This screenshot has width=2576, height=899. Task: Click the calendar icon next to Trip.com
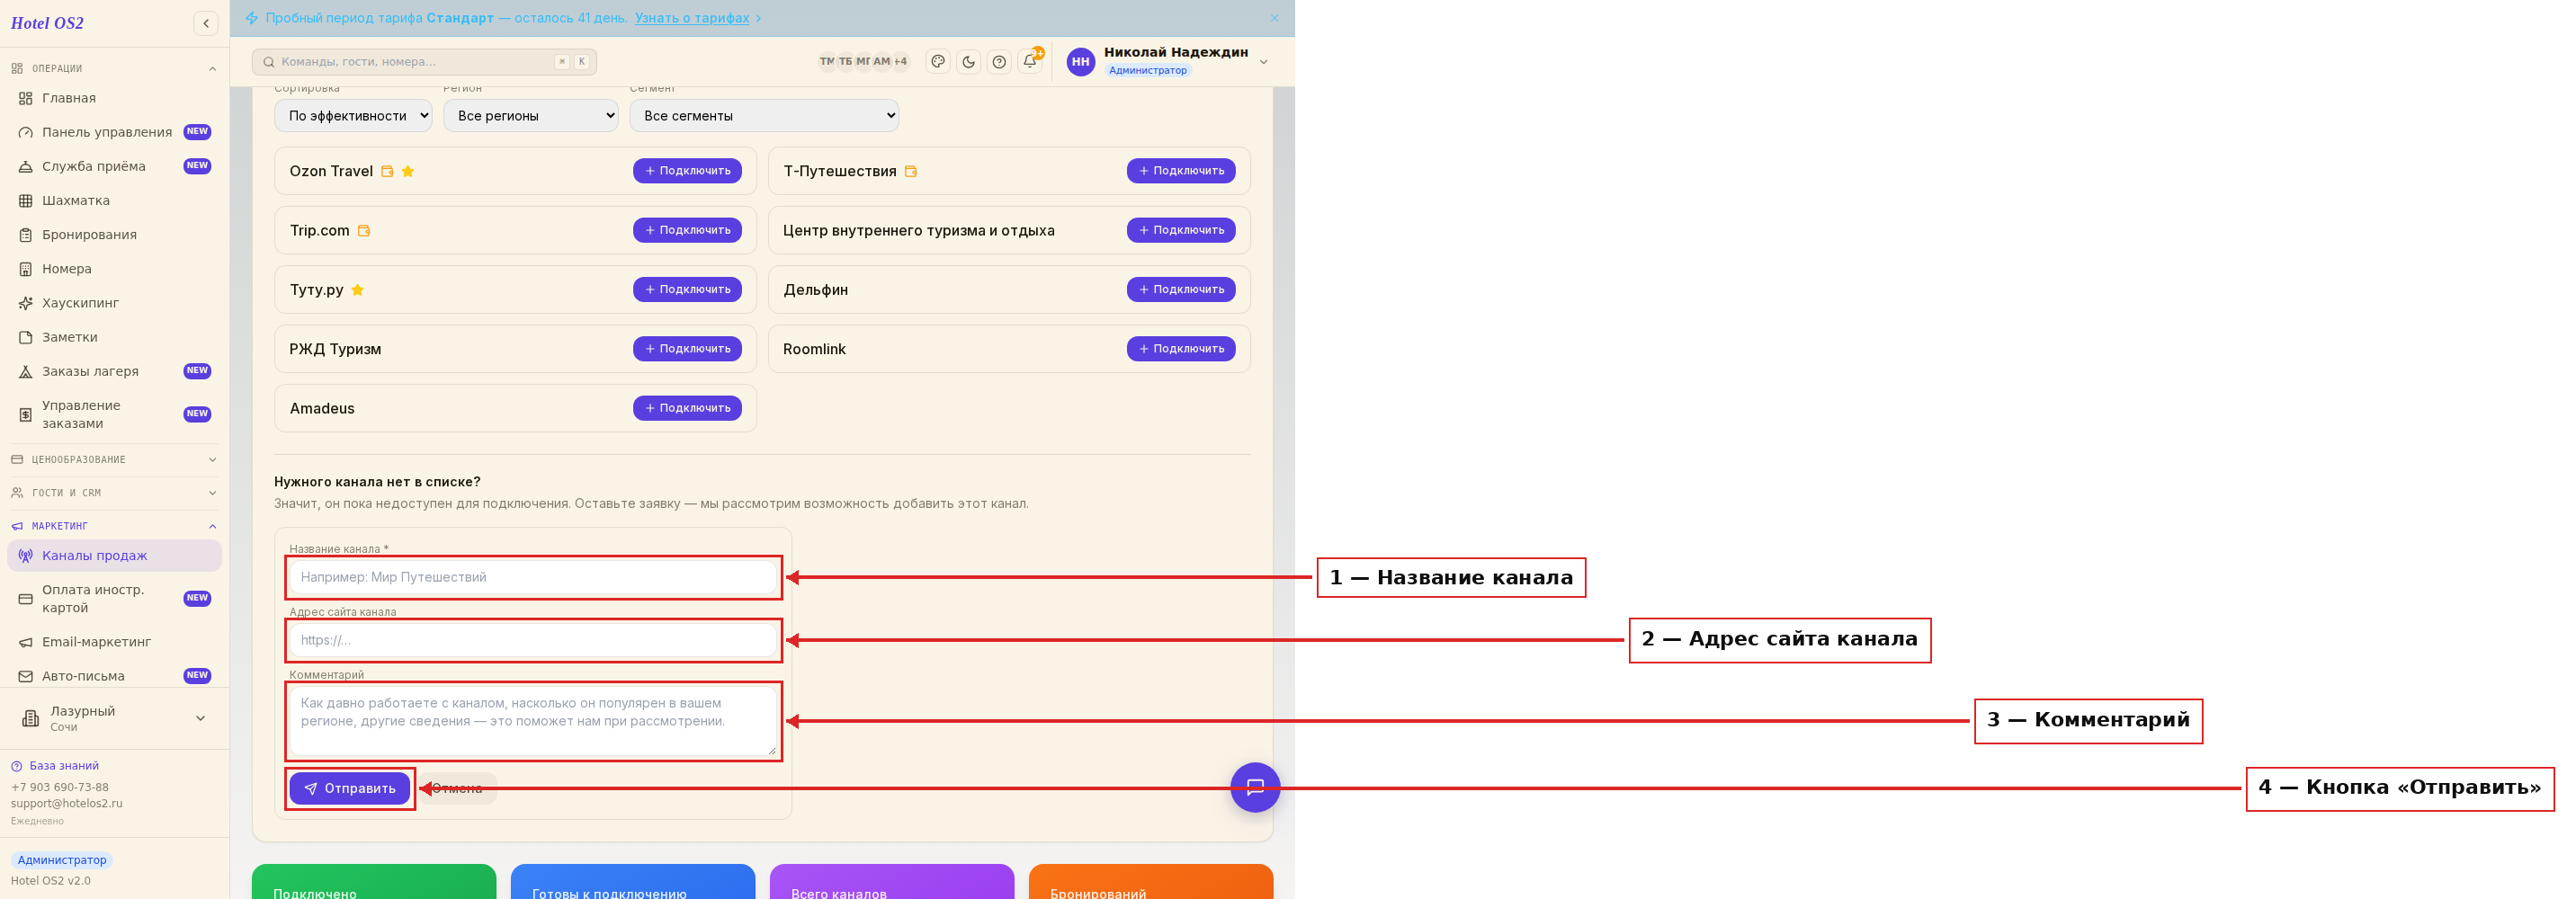pos(364,230)
